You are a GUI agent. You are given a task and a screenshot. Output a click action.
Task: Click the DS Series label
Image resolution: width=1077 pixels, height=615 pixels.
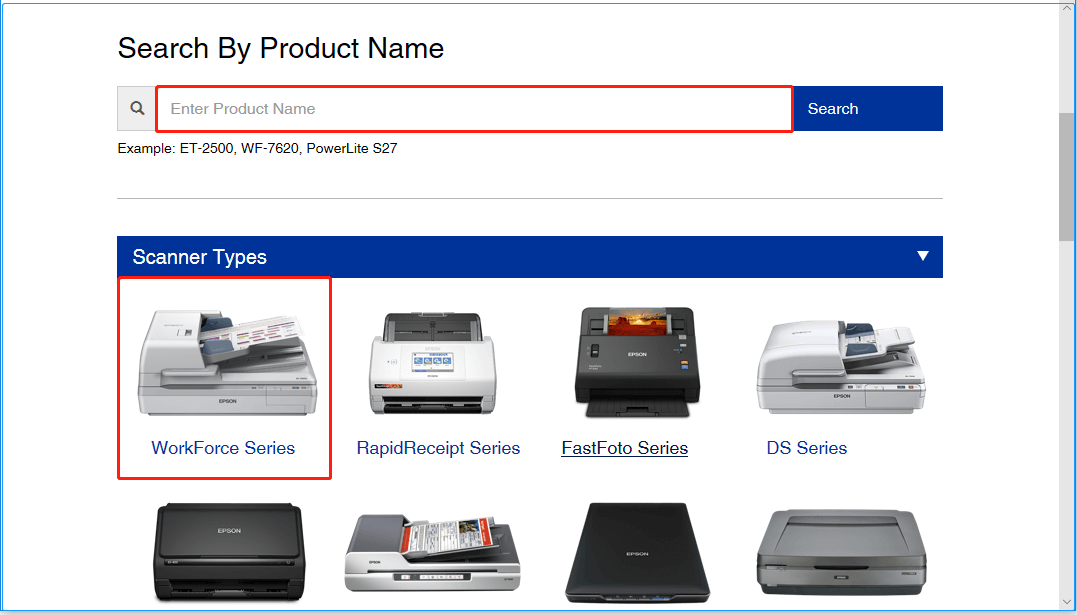pyautogui.click(x=806, y=448)
